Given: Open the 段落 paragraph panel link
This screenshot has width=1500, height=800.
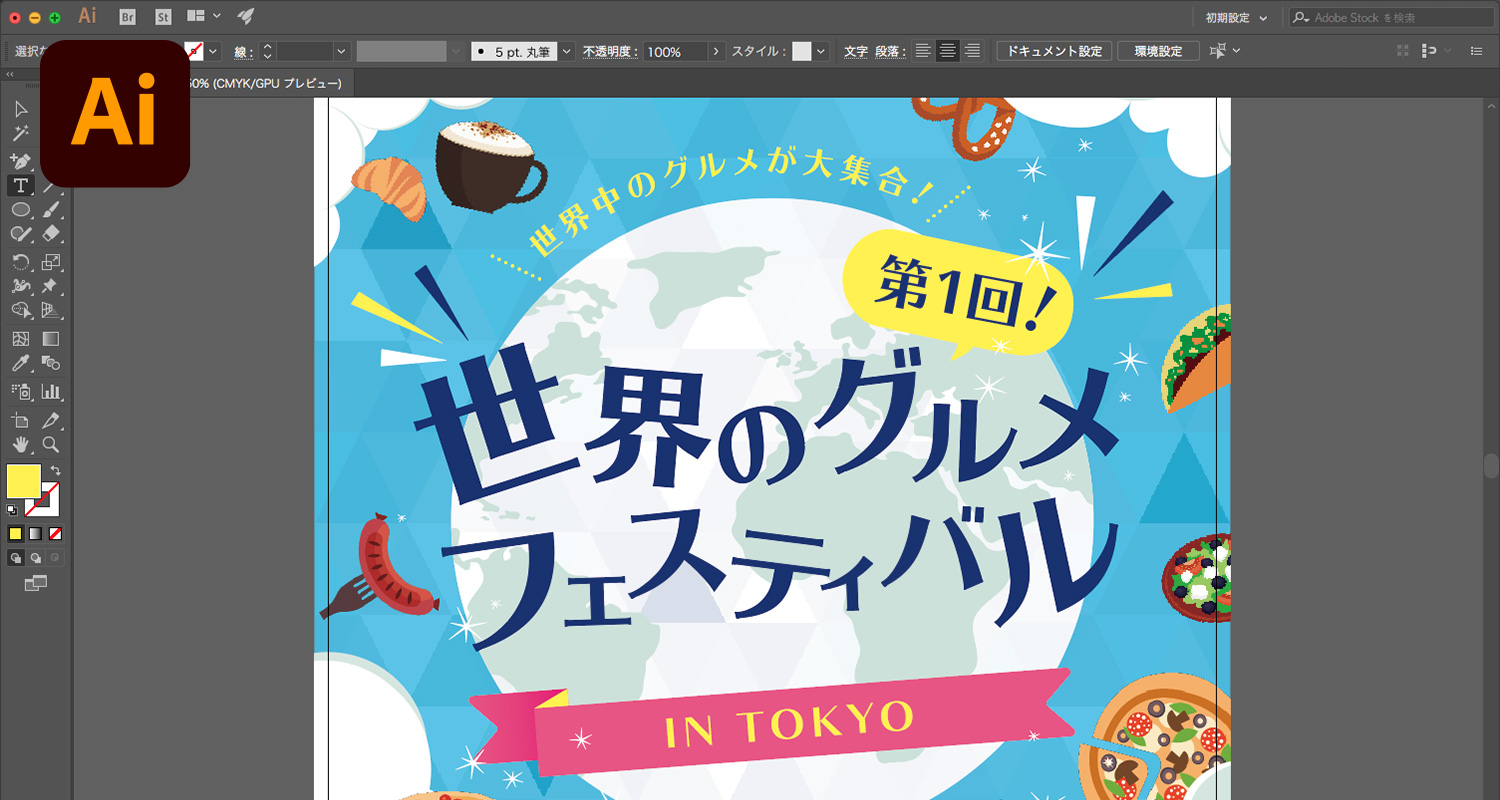Looking at the screenshot, I should pyautogui.click(x=889, y=51).
